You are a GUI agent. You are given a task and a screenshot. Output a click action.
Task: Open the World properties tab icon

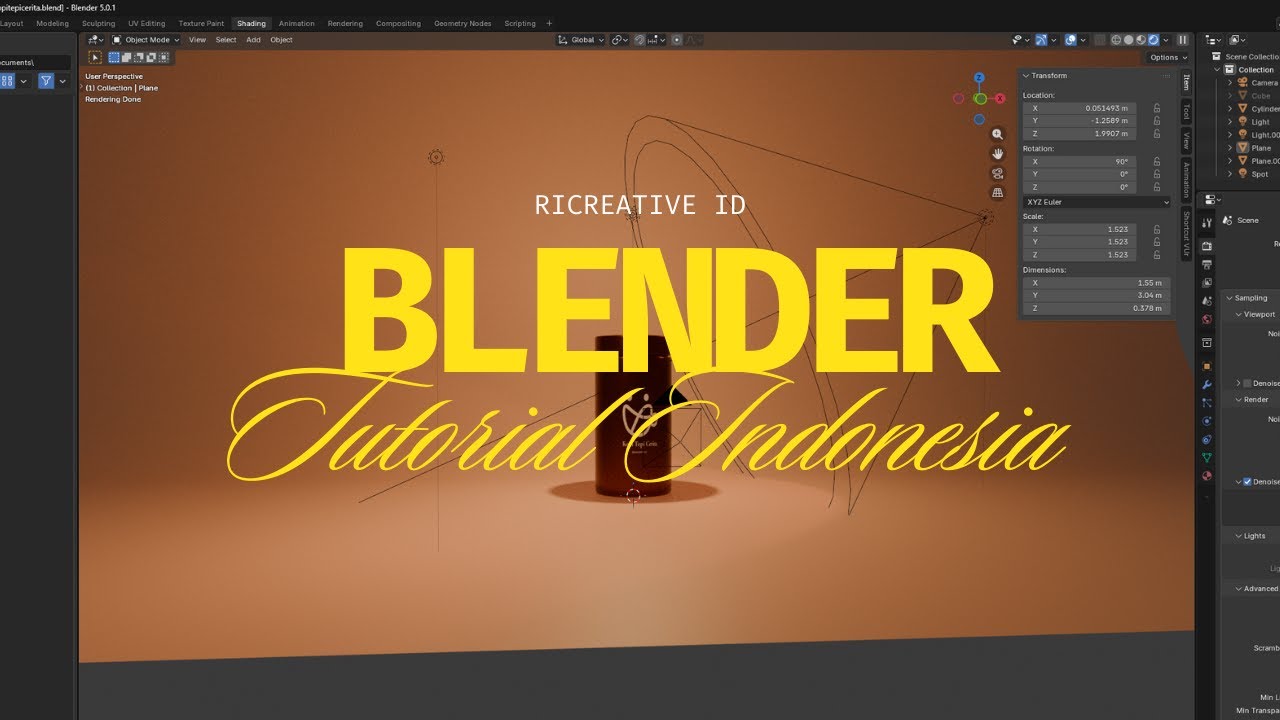(x=1207, y=319)
